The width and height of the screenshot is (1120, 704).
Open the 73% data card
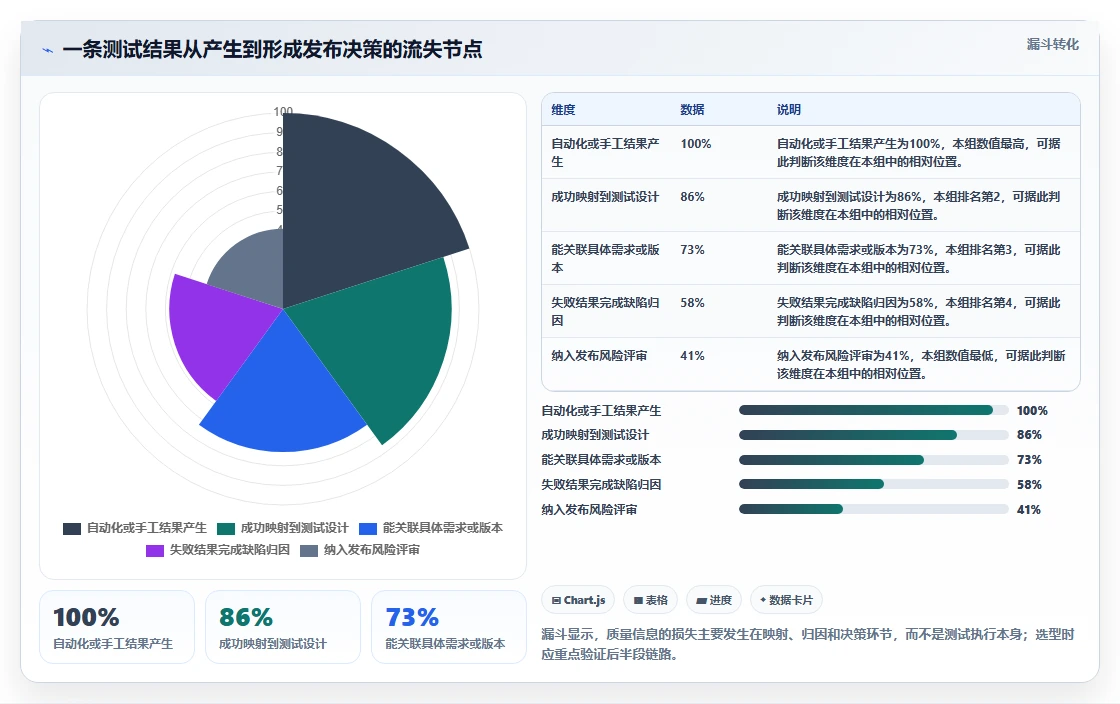449,627
